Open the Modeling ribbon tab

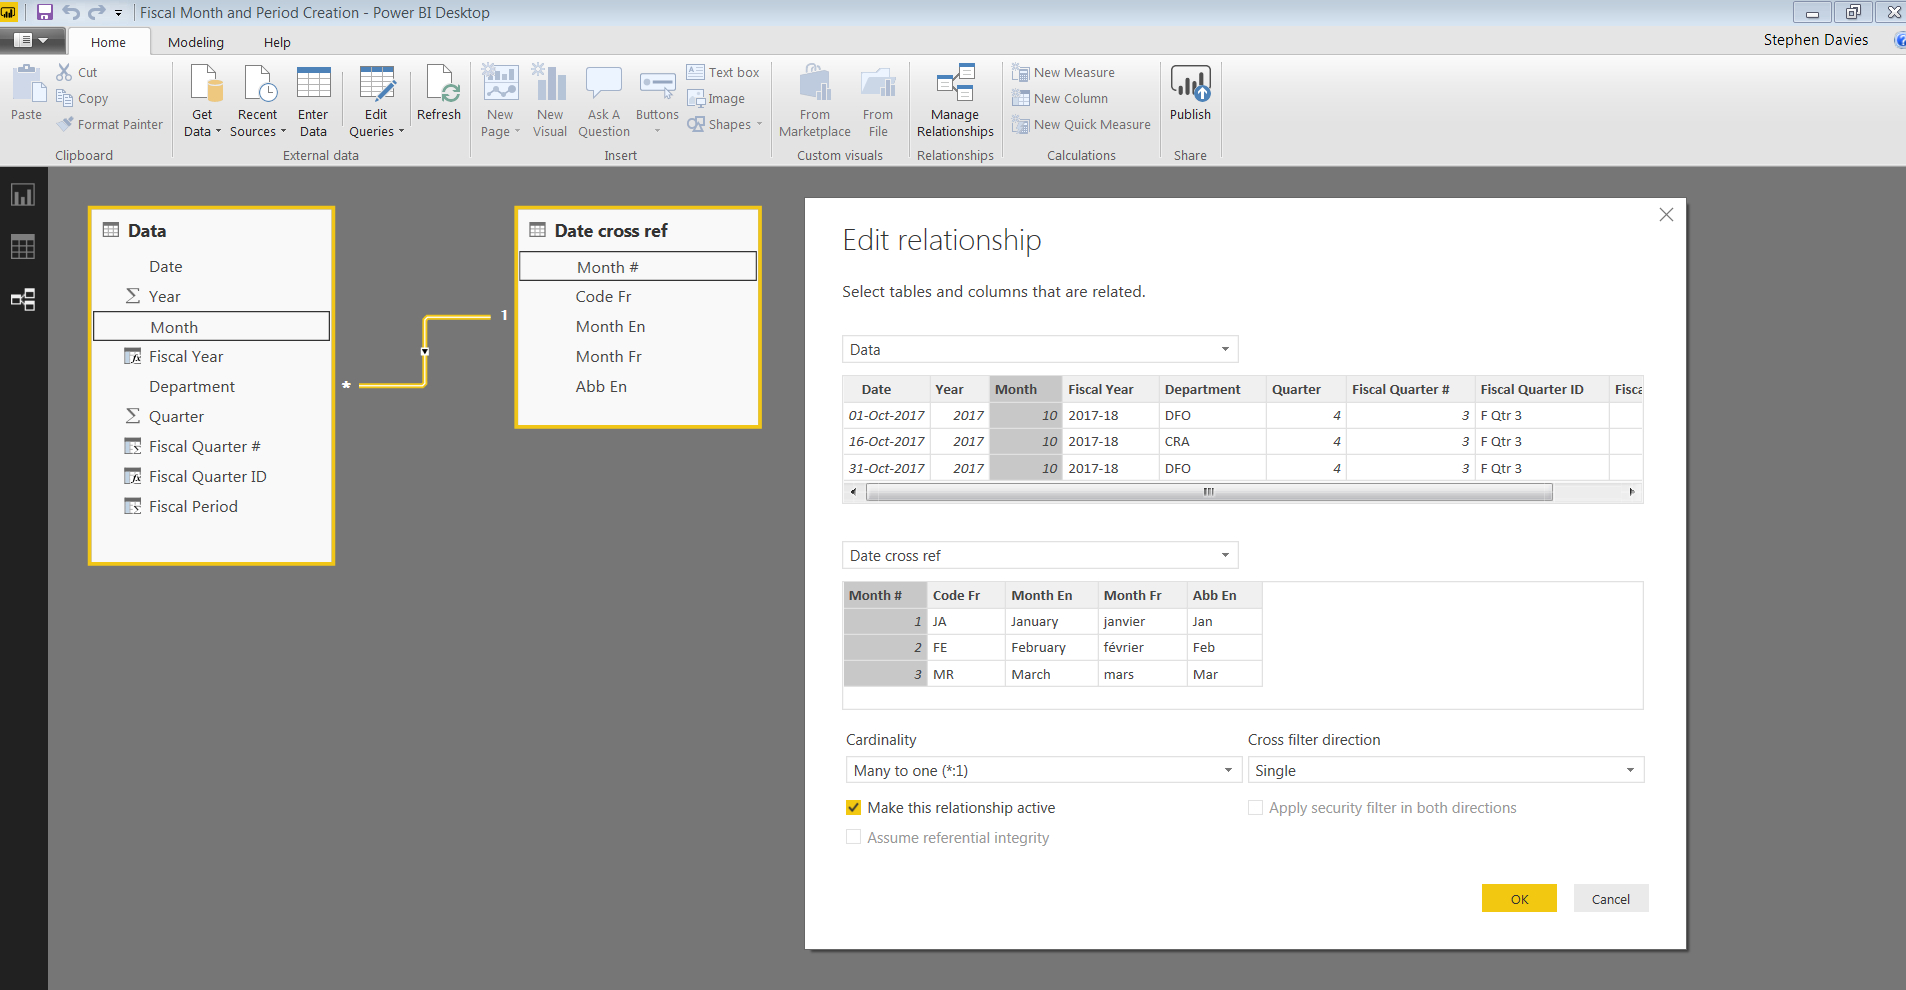click(196, 42)
